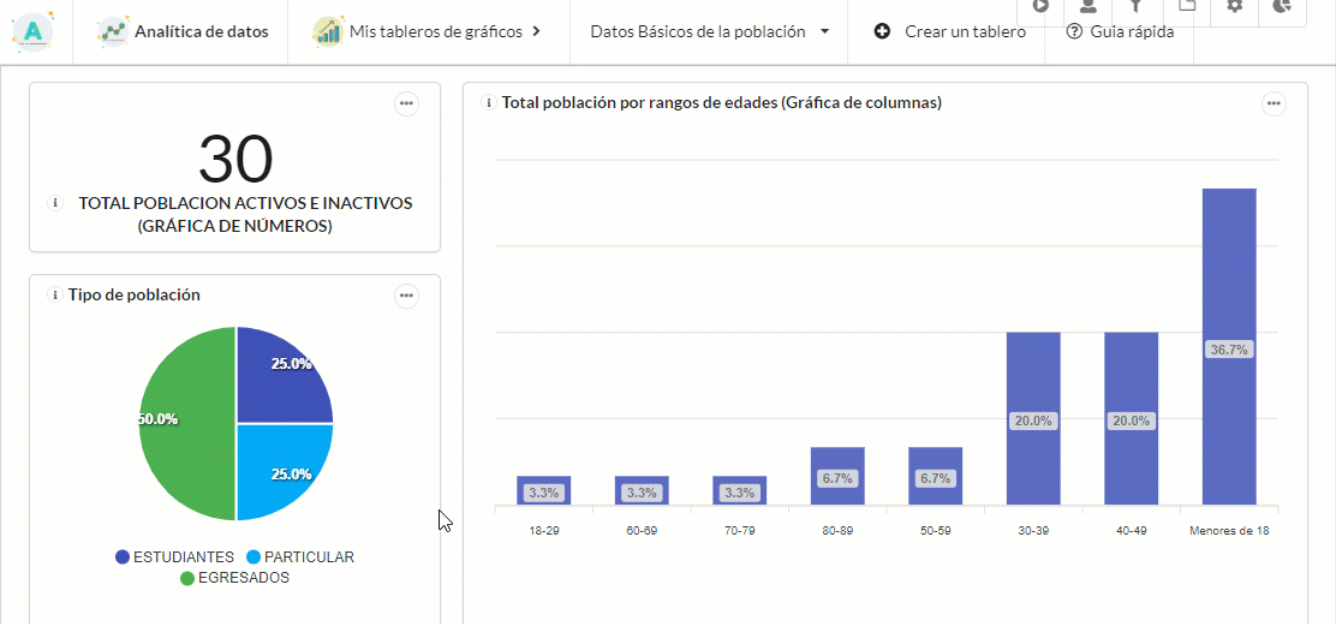Click the question mark icon beside Guia rápida
The height and width of the screenshot is (624, 1336).
1074,32
